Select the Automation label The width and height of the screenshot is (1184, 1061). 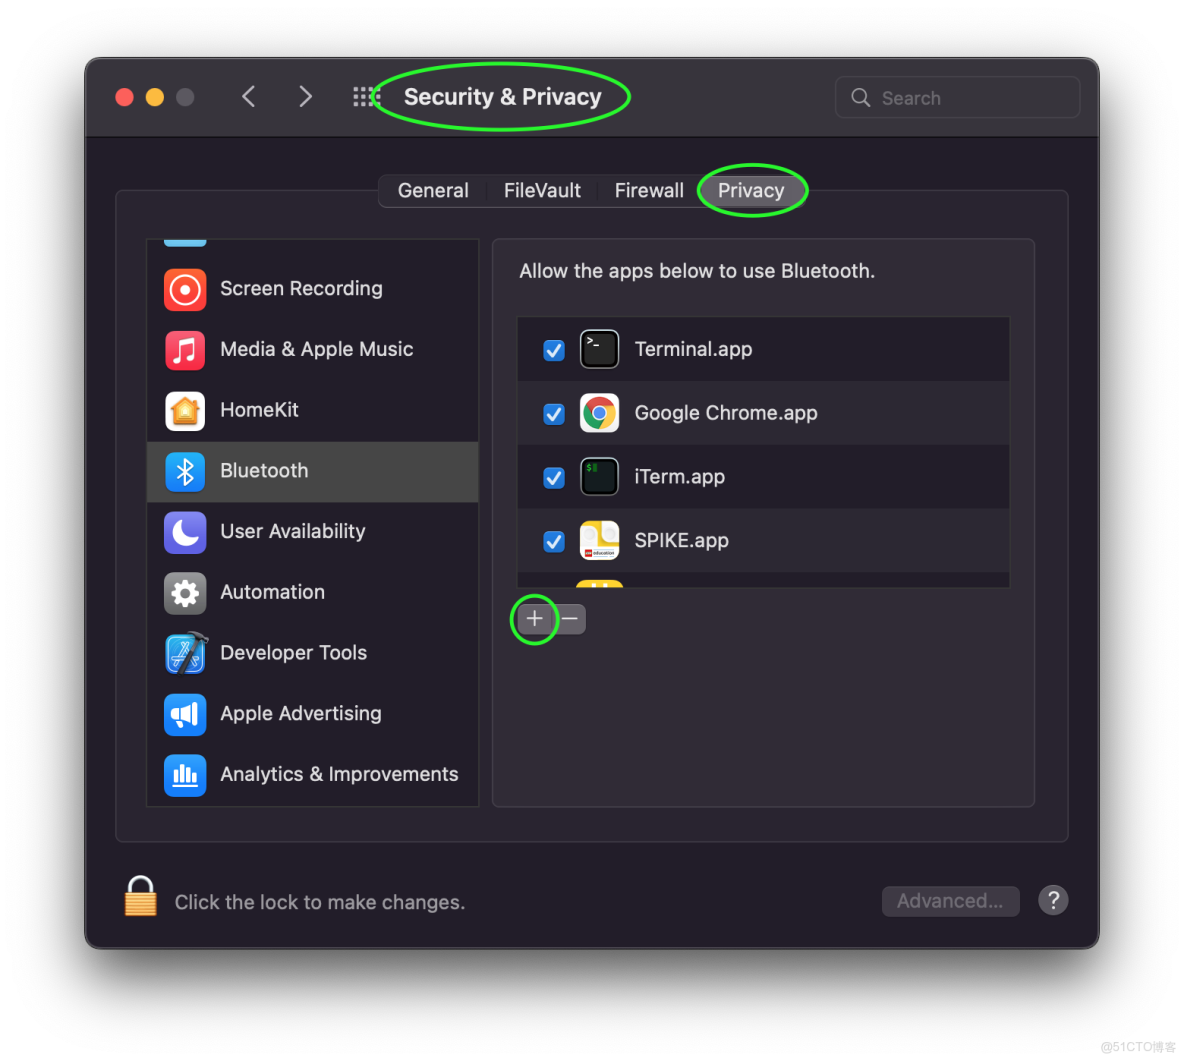(273, 592)
